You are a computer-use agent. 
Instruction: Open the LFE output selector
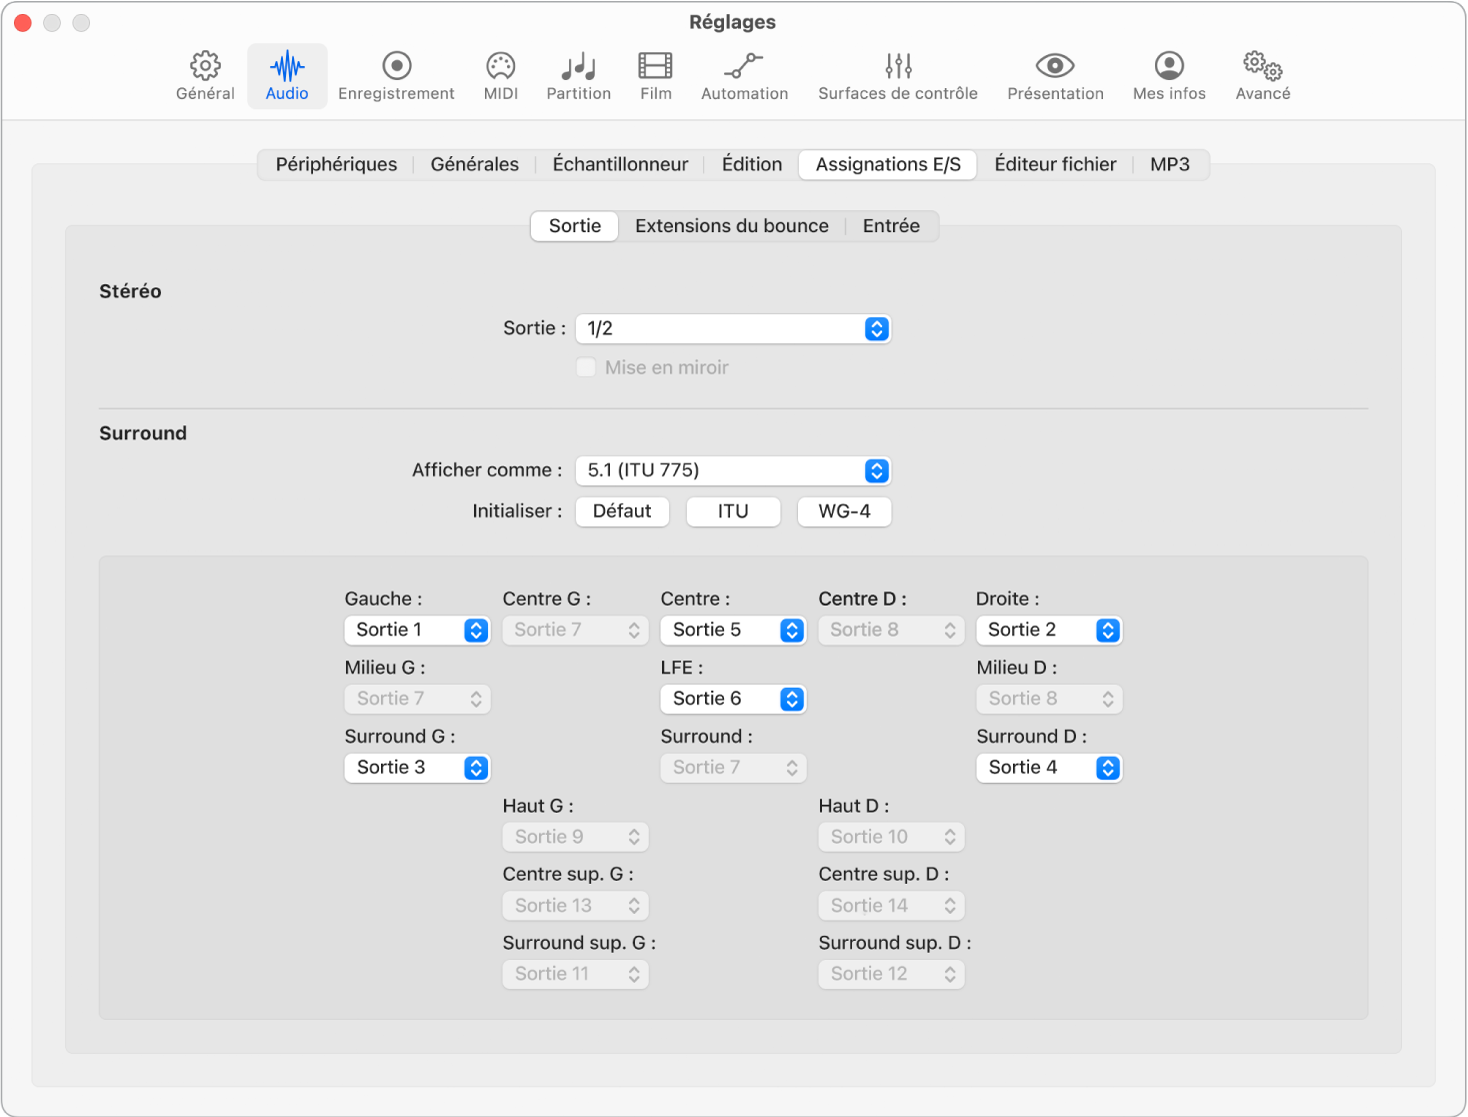pyautogui.click(x=733, y=698)
